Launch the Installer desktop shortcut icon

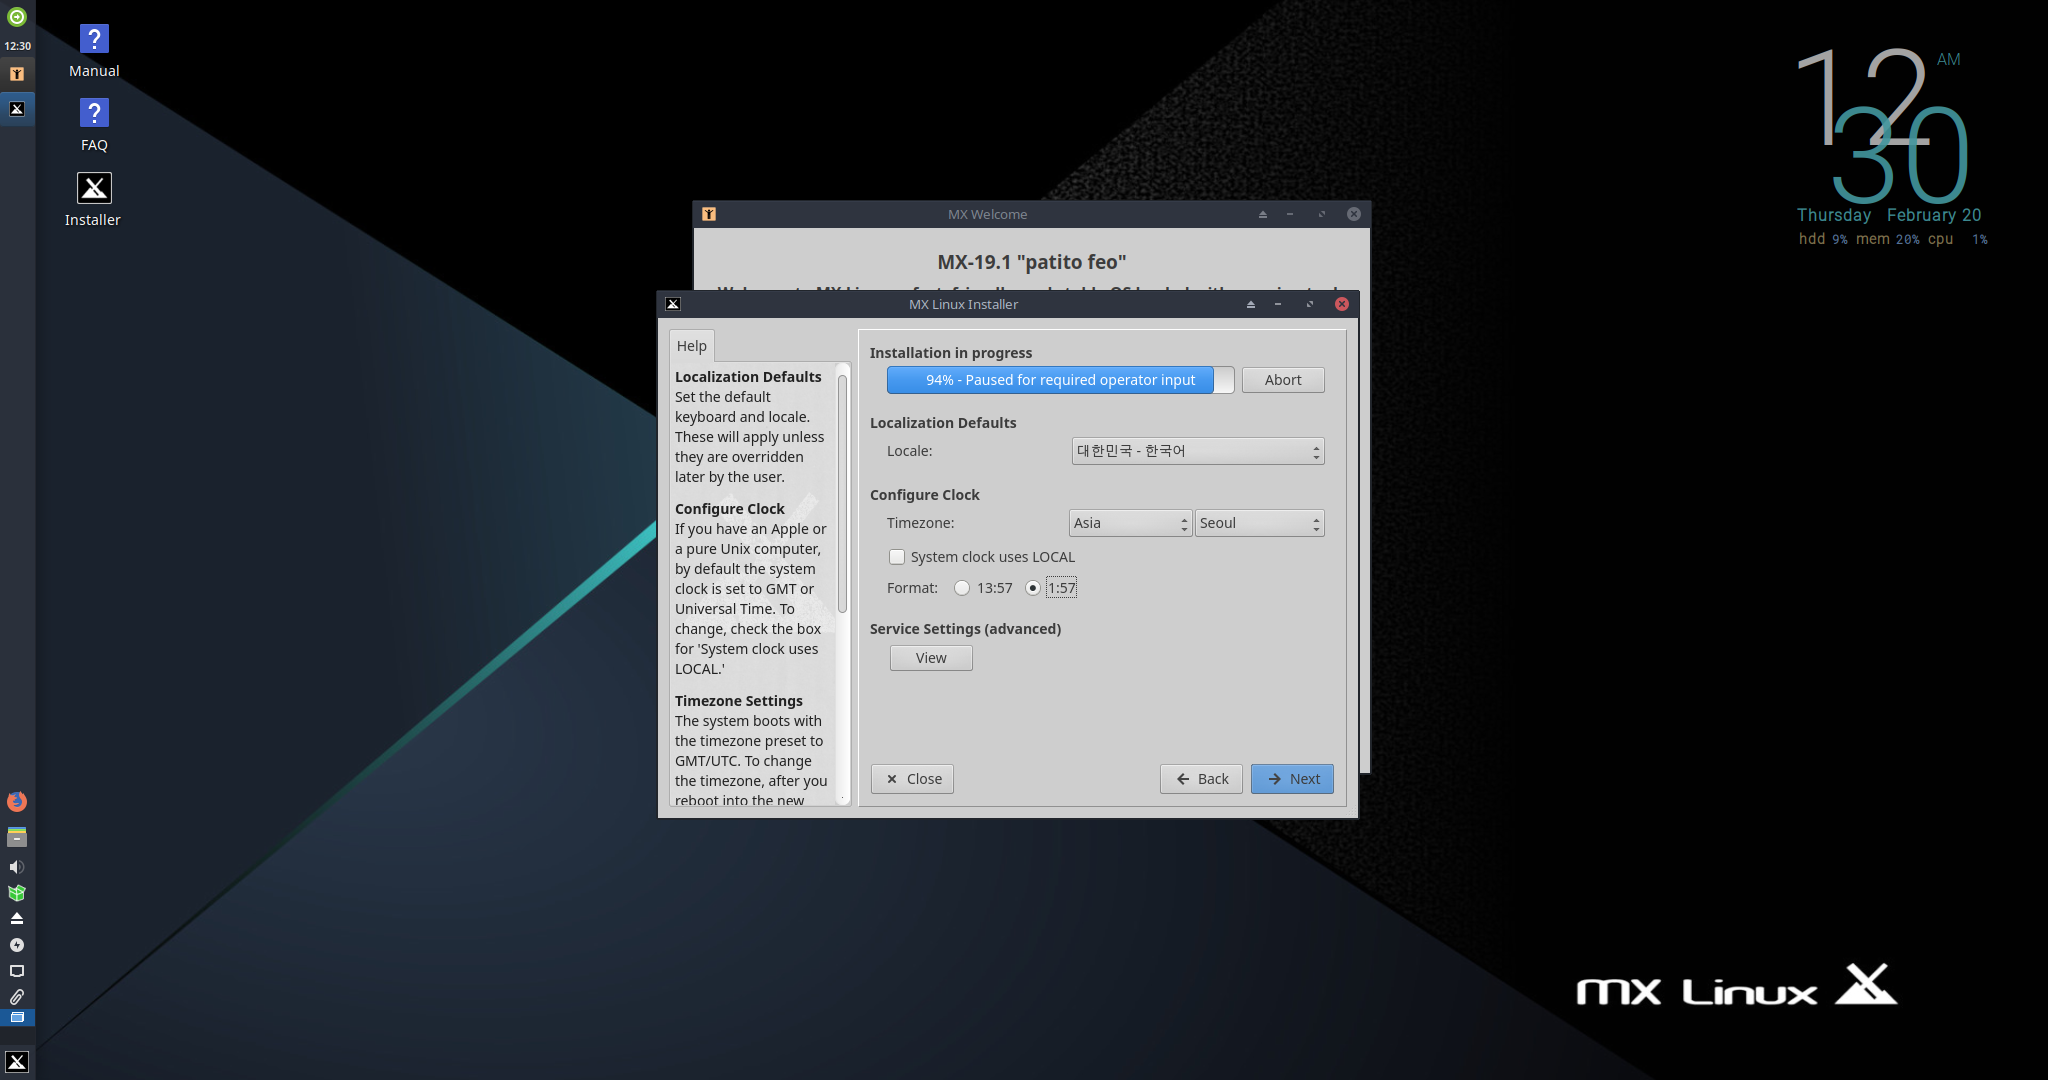pos(94,188)
